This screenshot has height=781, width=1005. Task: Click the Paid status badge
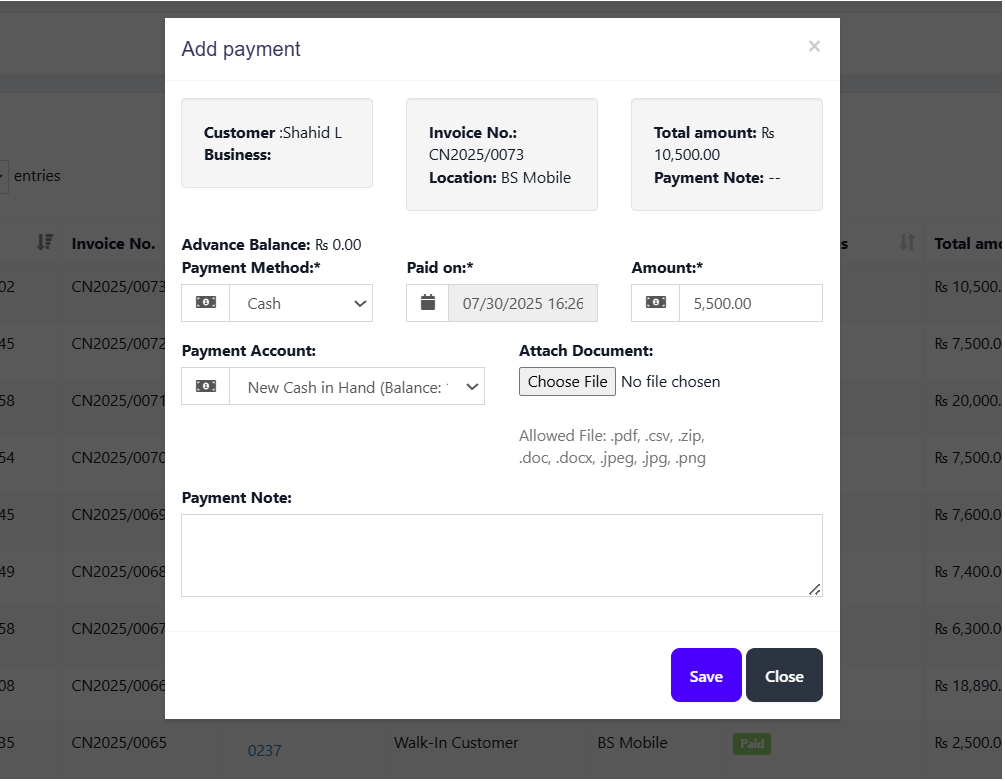752,744
